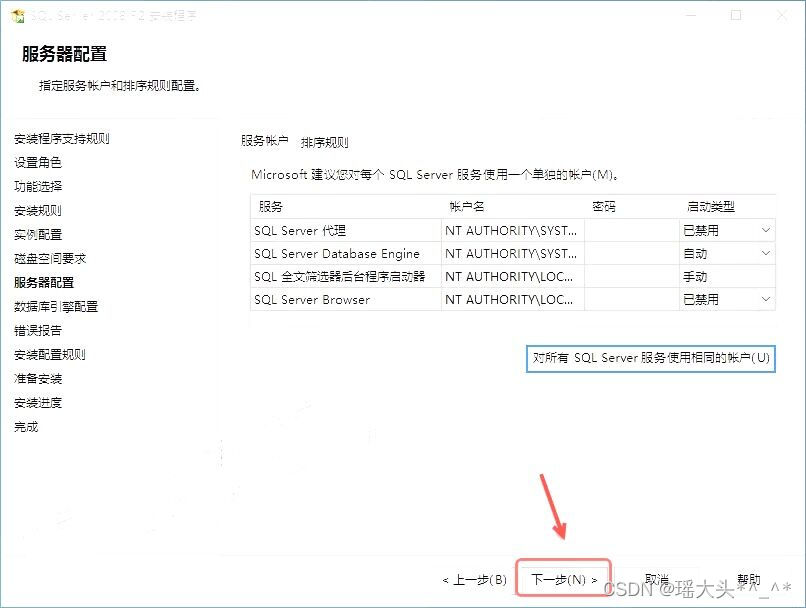
Task: Select the SQL Server Browser service row
Action: (x=512, y=299)
